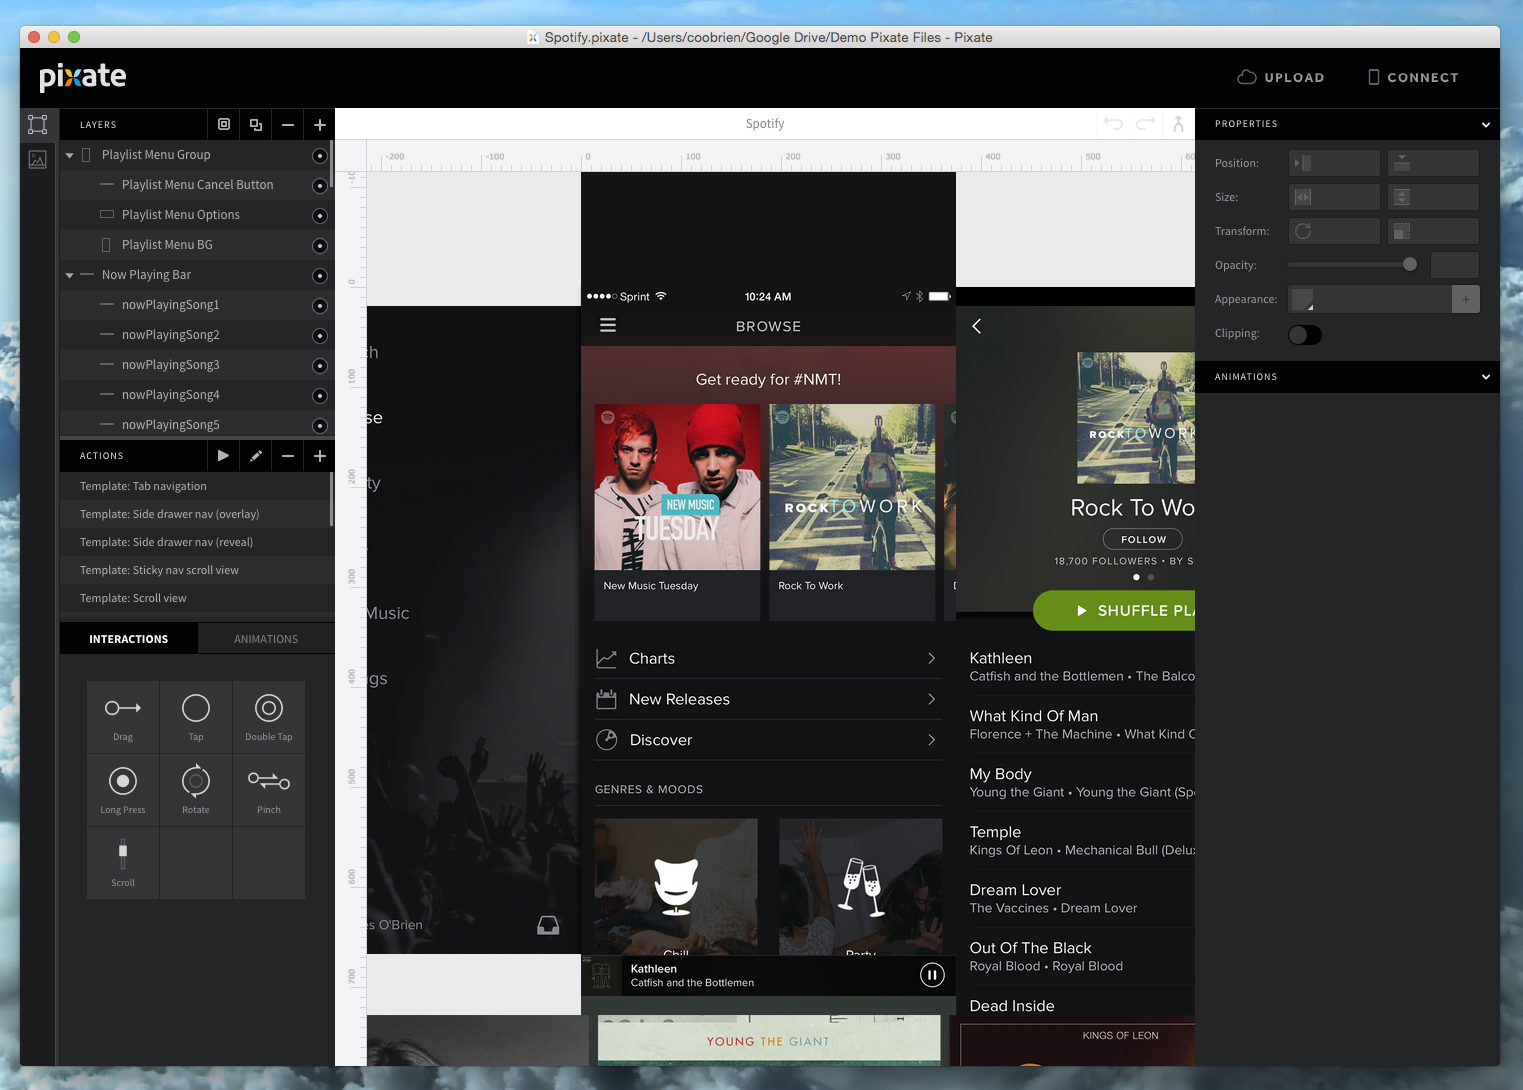Select Template: Sticky nav scroll view action
This screenshot has height=1090, width=1523.
[x=160, y=570]
